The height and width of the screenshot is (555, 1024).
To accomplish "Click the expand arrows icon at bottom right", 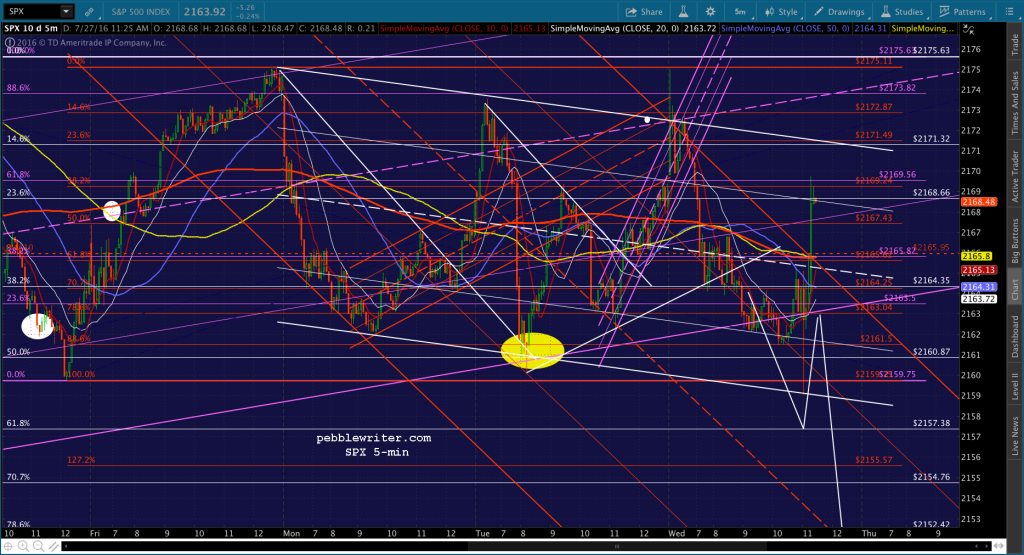I will [998, 547].
